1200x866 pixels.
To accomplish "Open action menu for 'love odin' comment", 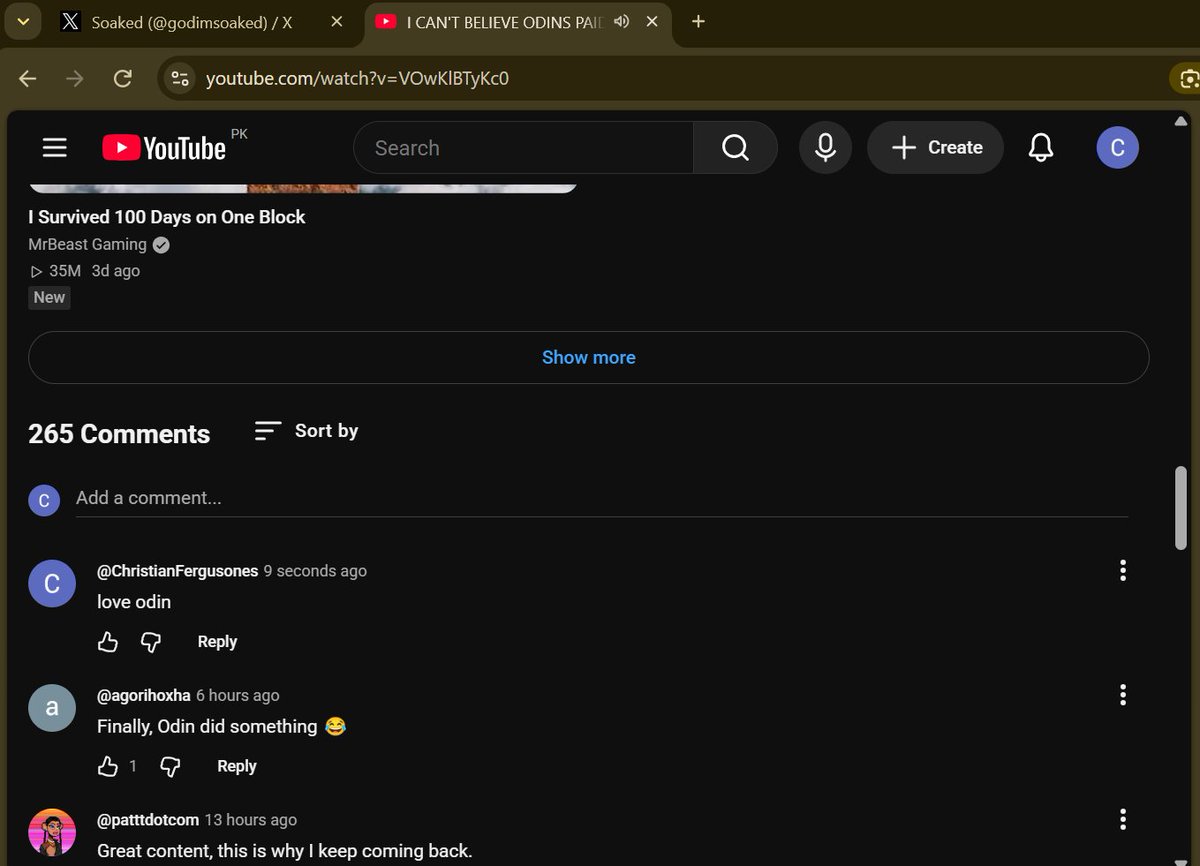I will (1123, 571).
